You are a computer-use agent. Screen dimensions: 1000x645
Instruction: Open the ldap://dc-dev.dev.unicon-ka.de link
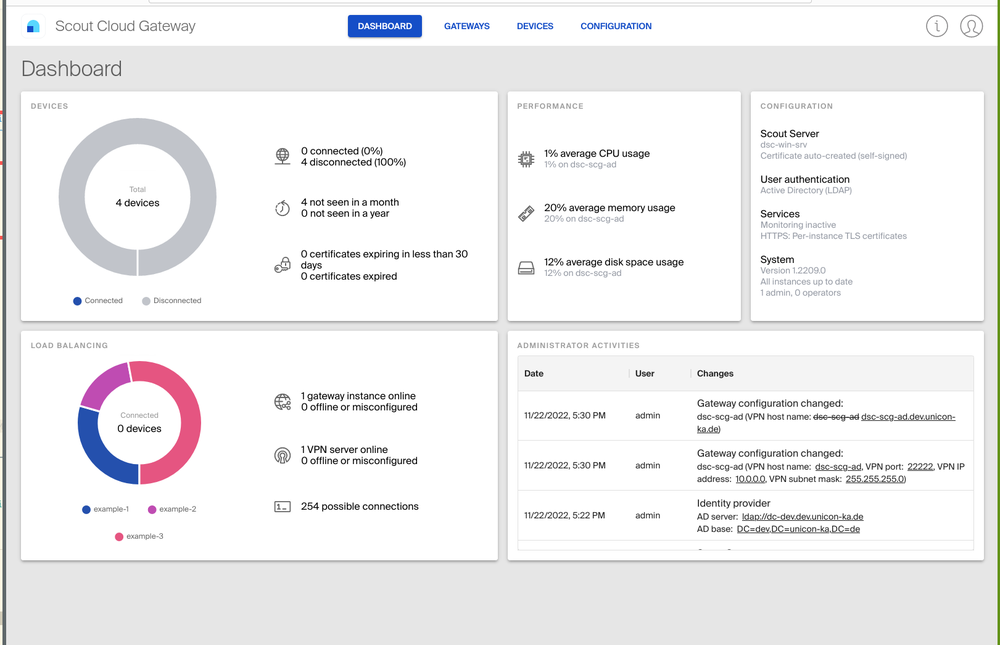pos(802,517)
